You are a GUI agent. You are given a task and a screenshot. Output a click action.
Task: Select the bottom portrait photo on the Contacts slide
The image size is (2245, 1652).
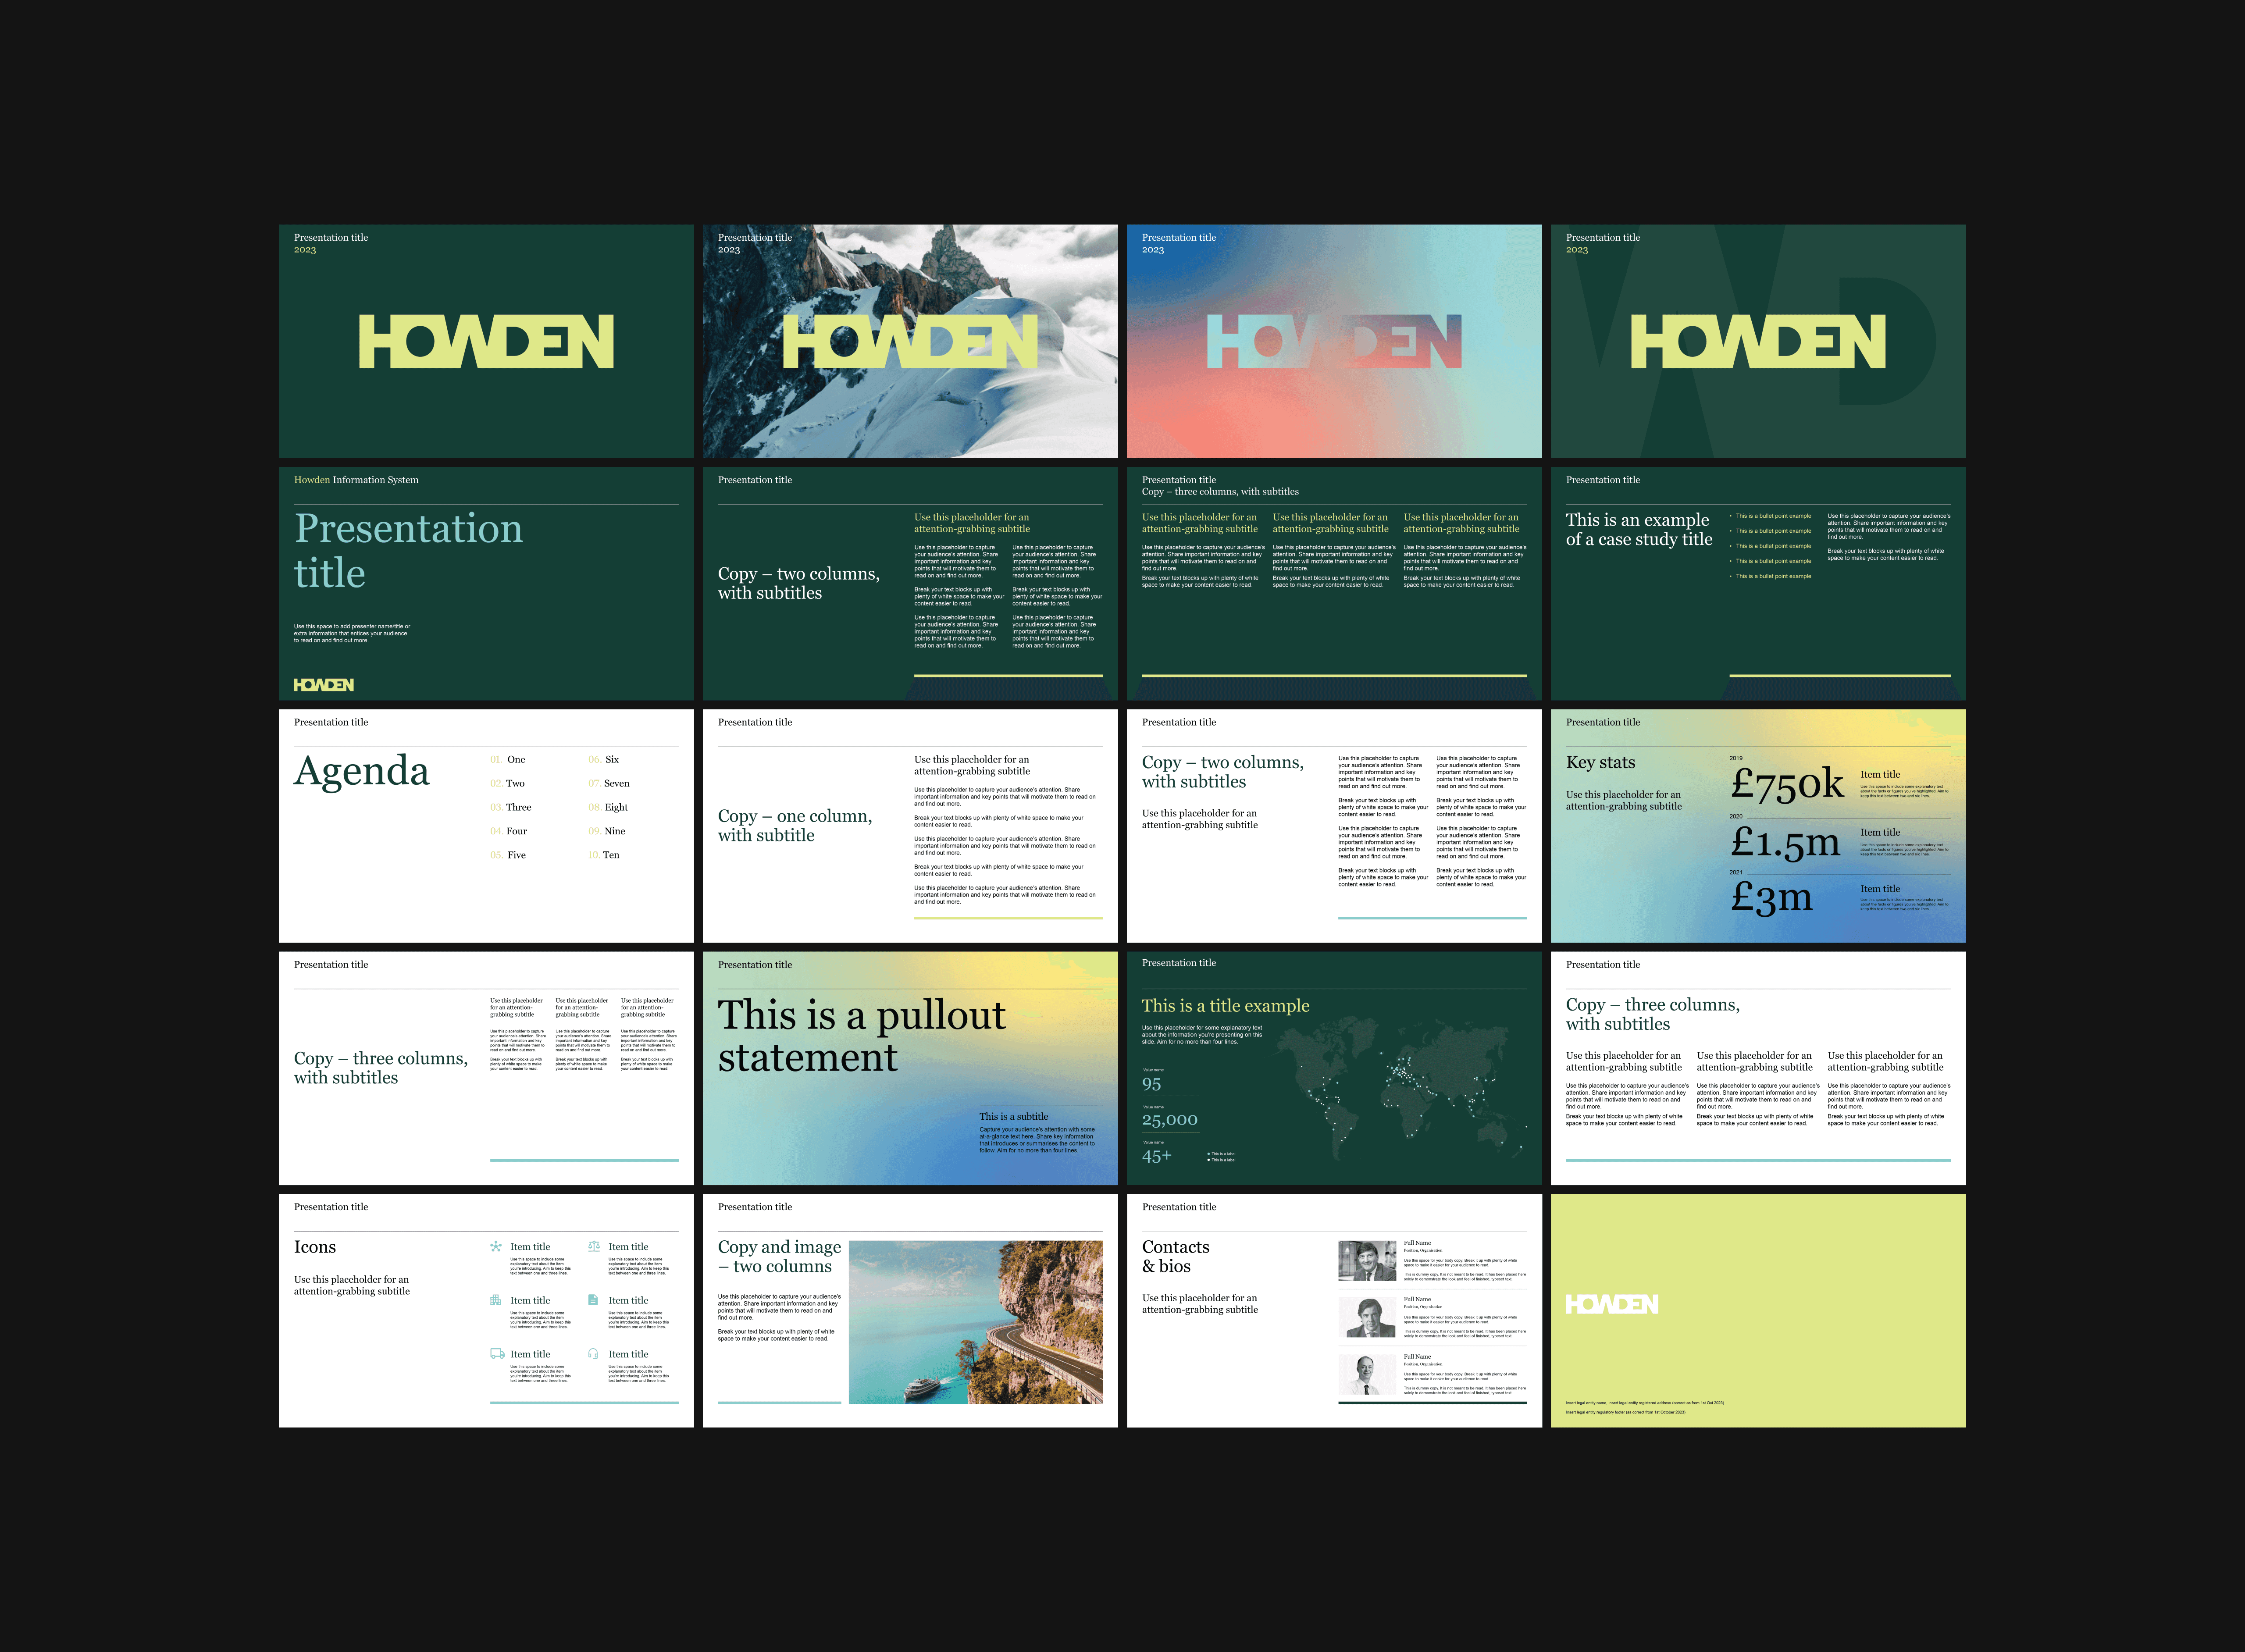click(1367, 1374)
